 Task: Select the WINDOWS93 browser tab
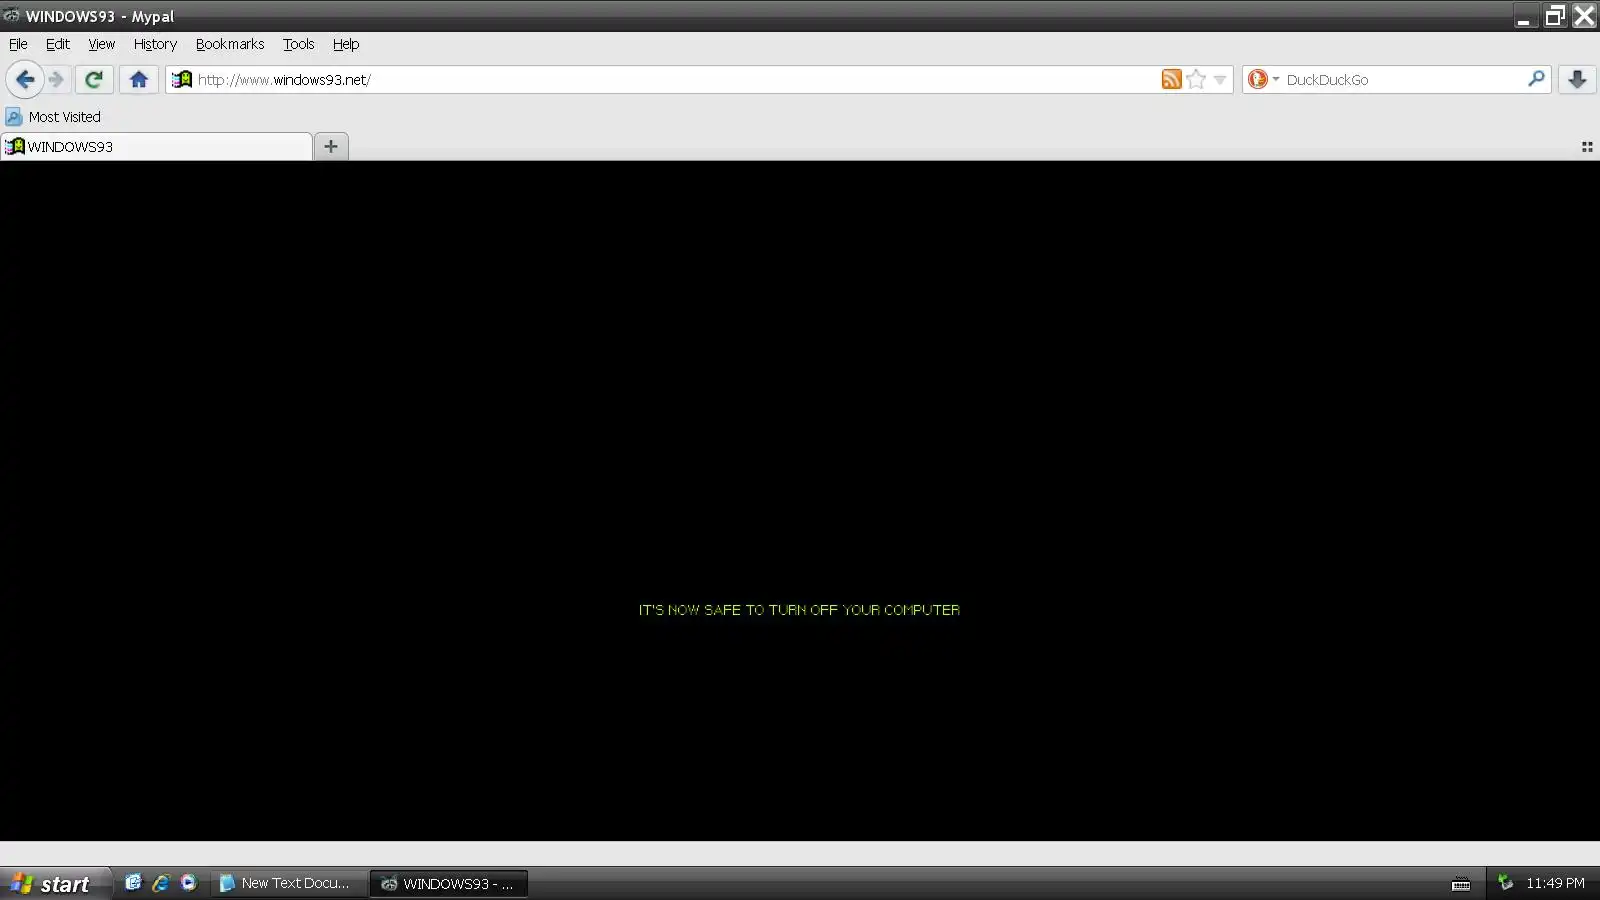pyautogui.click(x=157, y=147)
